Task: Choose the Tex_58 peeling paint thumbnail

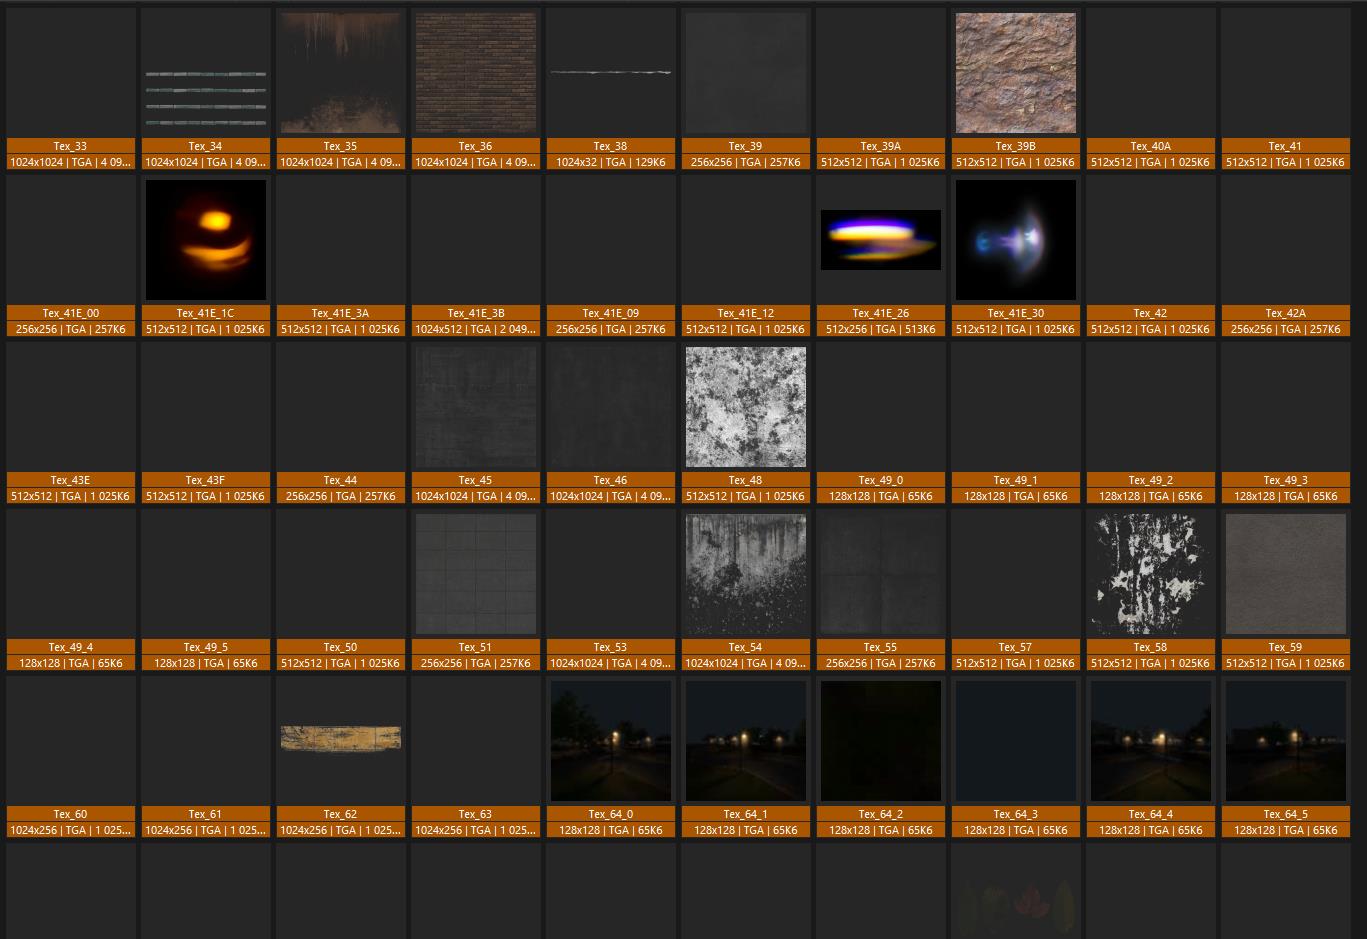Action: point(1150,574)
